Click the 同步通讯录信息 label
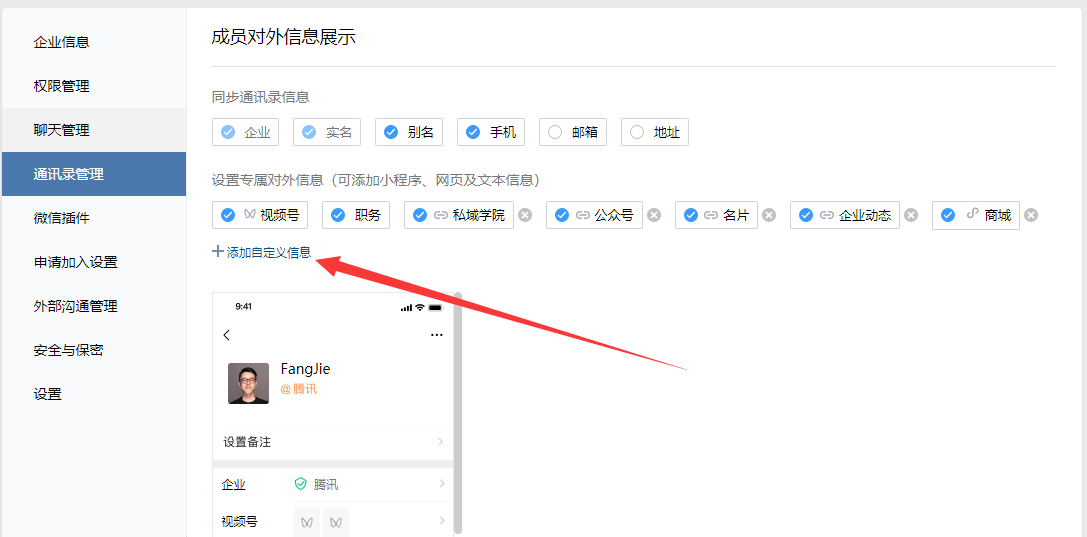 point(261,98)
